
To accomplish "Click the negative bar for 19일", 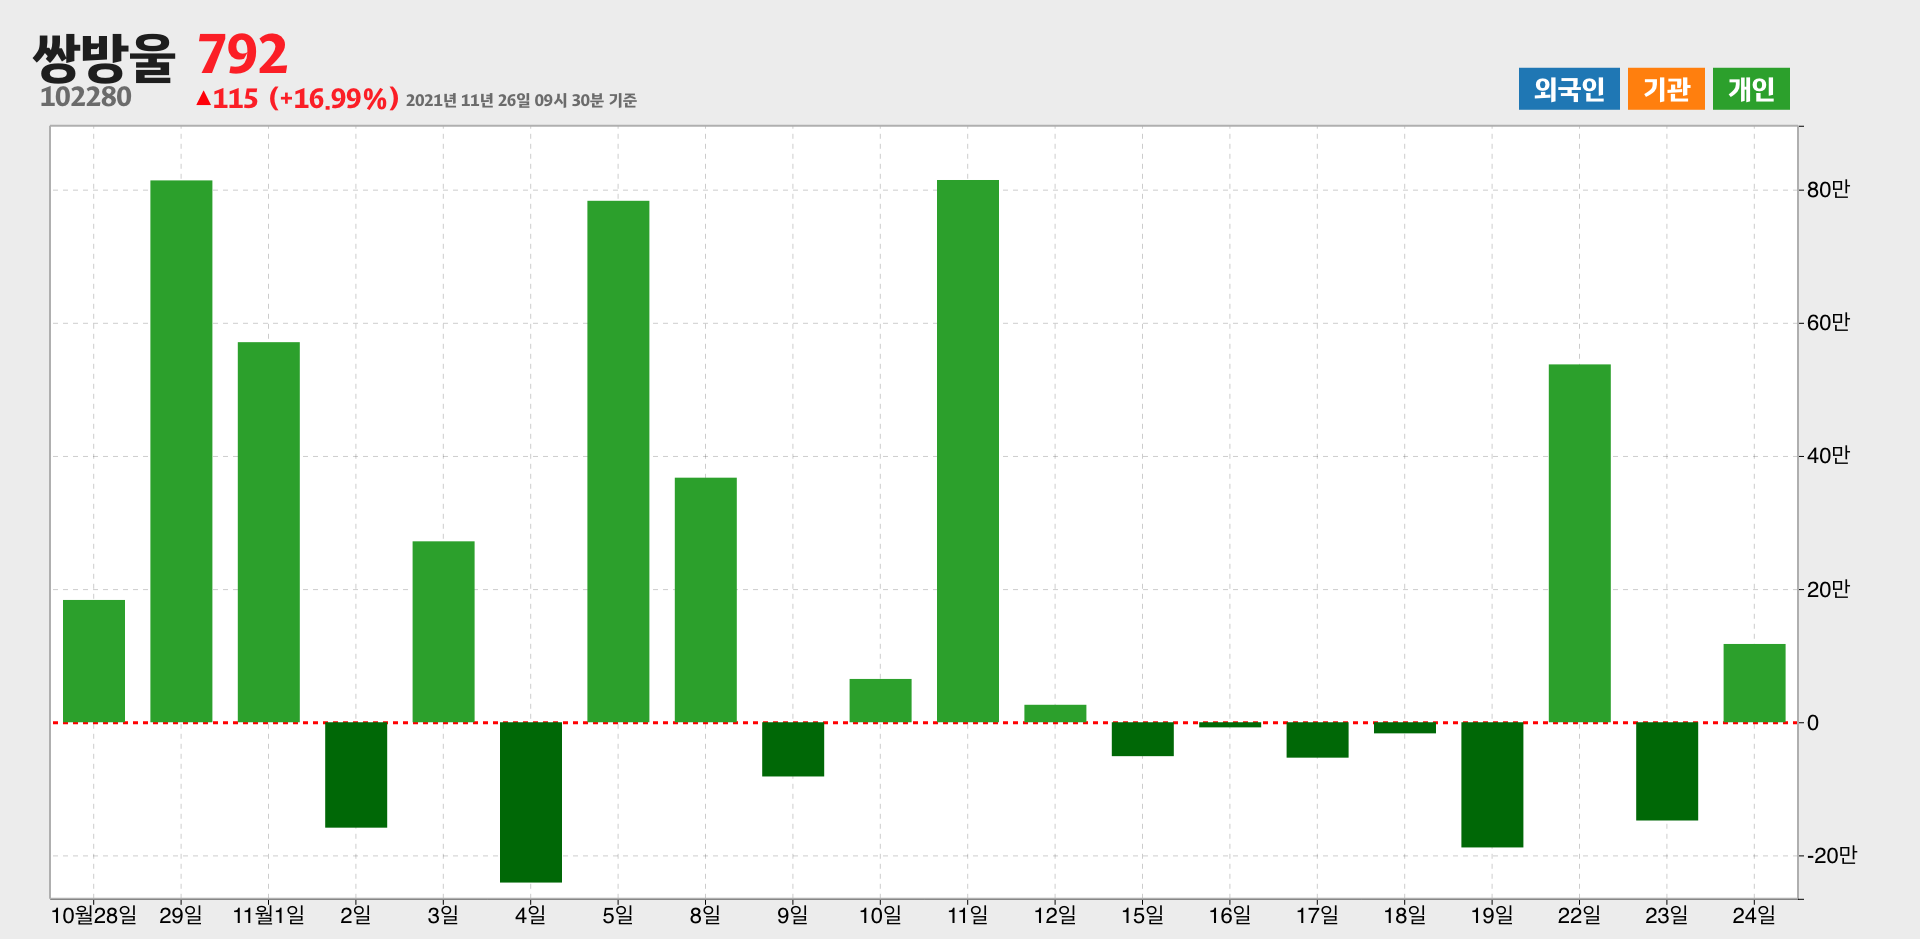I will [x=1492, y=785].
